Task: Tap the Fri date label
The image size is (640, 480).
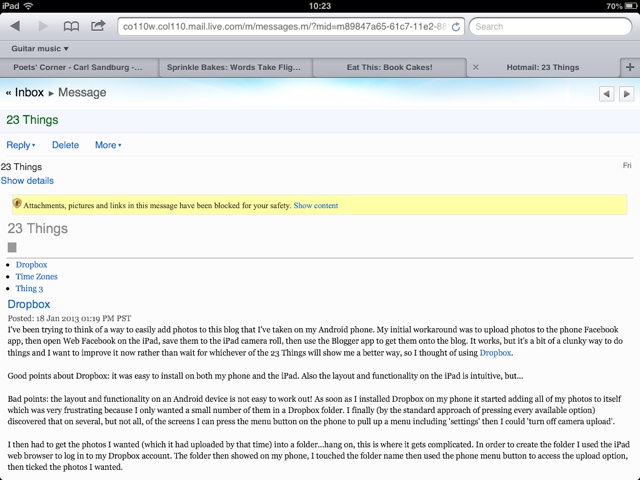Action: [627, 165]
